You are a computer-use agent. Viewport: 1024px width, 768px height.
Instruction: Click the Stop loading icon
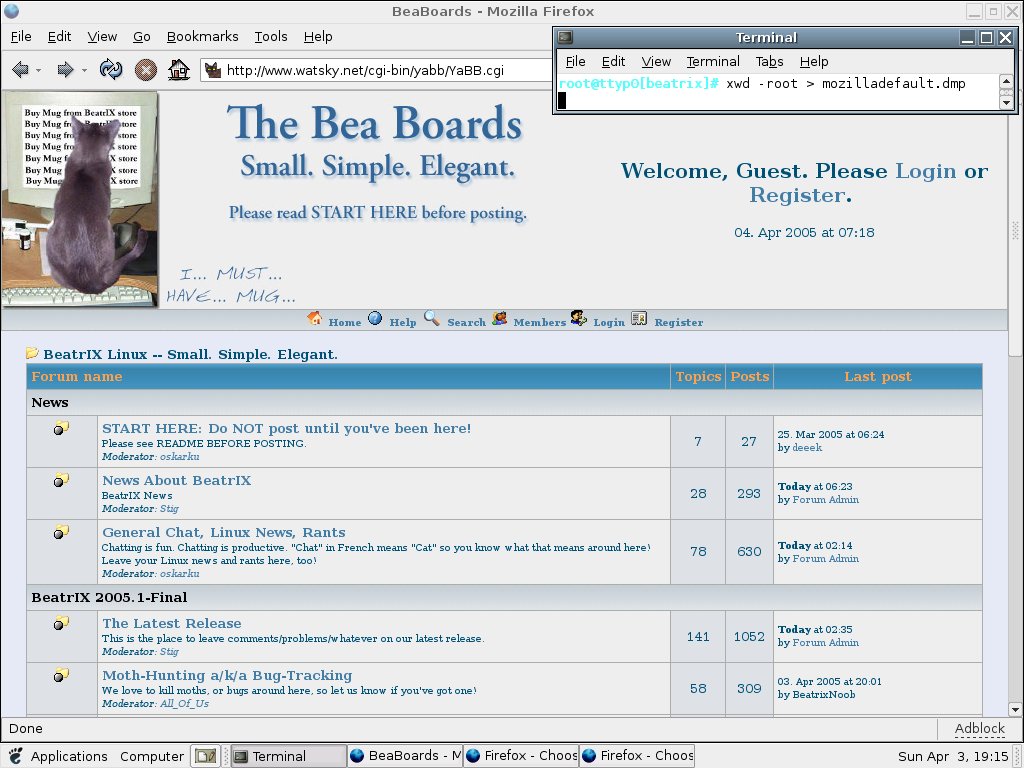pos(146,70)
